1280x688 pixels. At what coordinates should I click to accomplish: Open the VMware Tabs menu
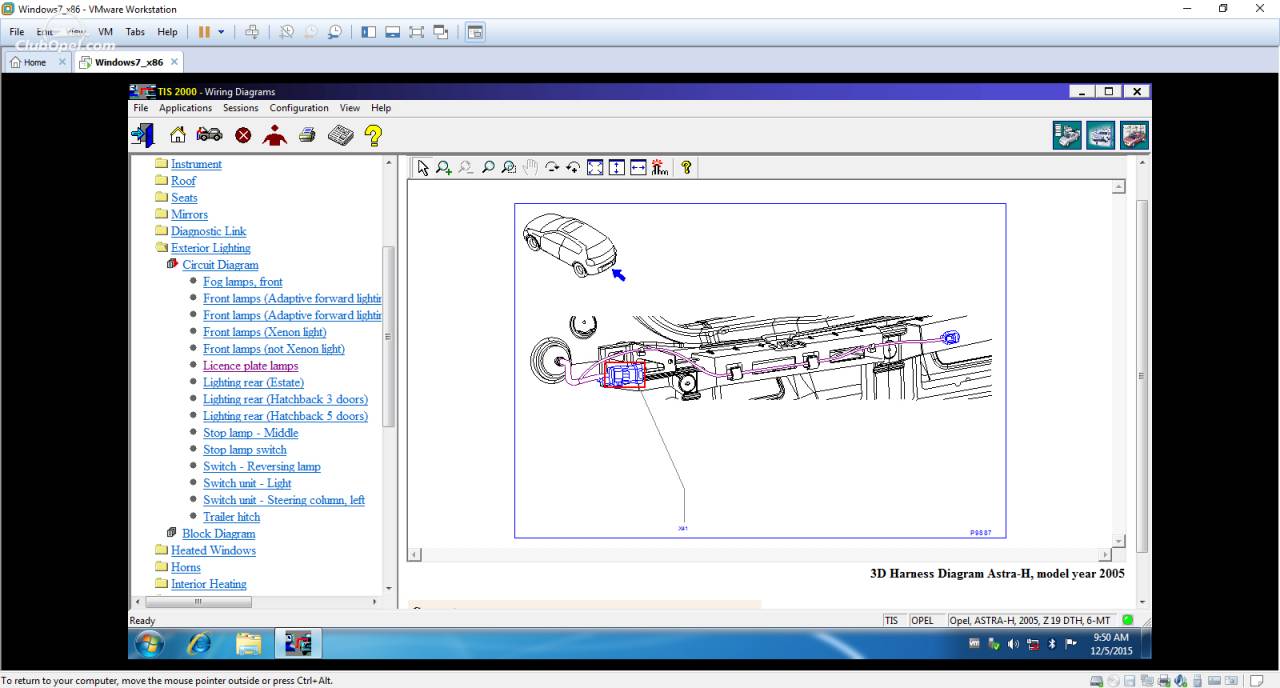point(135,32)
